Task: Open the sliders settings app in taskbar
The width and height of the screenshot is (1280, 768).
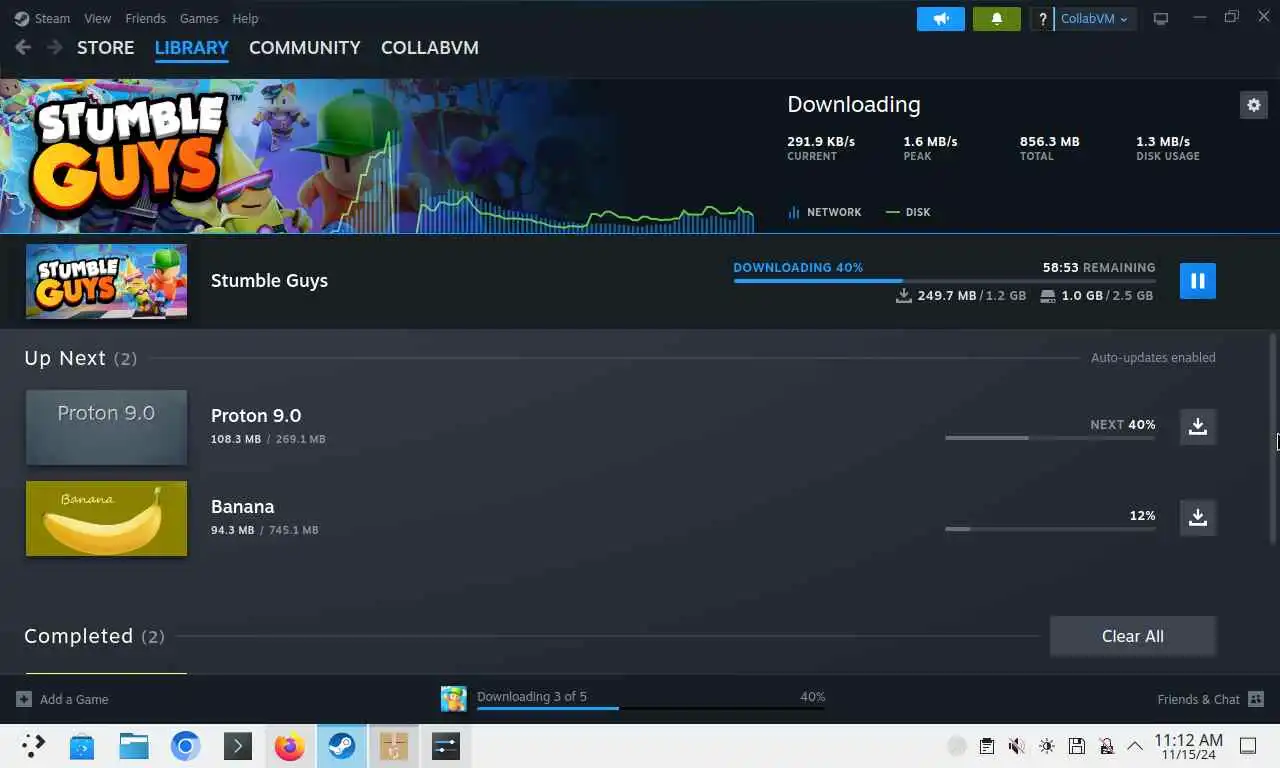Action: tap(446, 746)
